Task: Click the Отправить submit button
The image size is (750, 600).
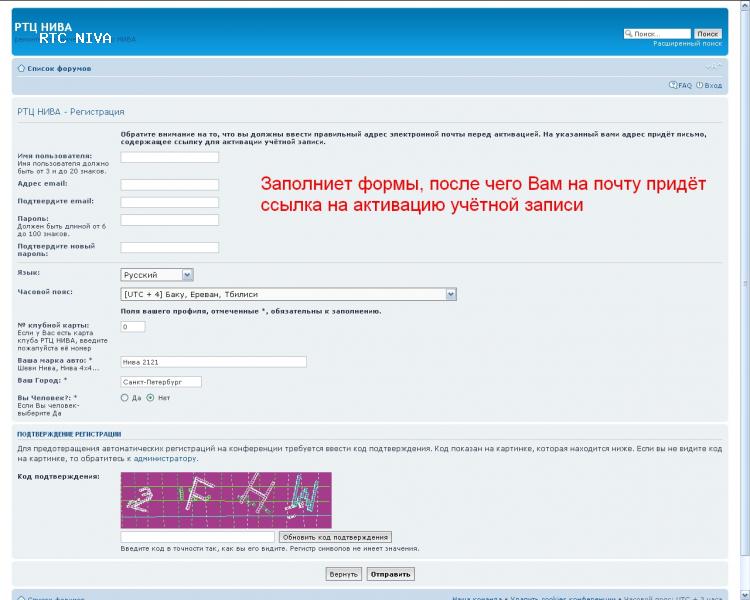Action: tap(390, 574)
